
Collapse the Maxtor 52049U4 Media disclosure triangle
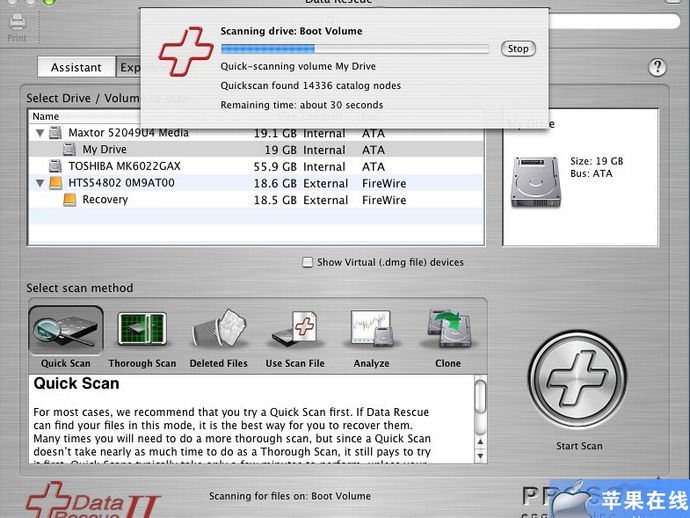[40, 133]
